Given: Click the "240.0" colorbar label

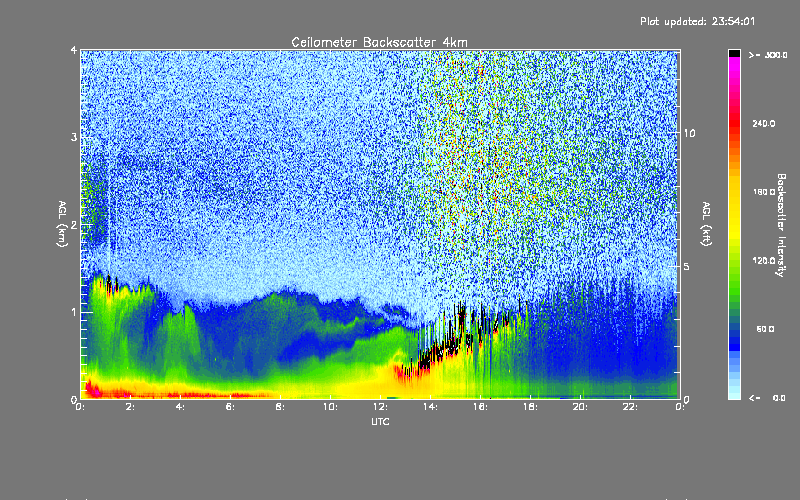Looking at the screenshot, I should (764, 123).
